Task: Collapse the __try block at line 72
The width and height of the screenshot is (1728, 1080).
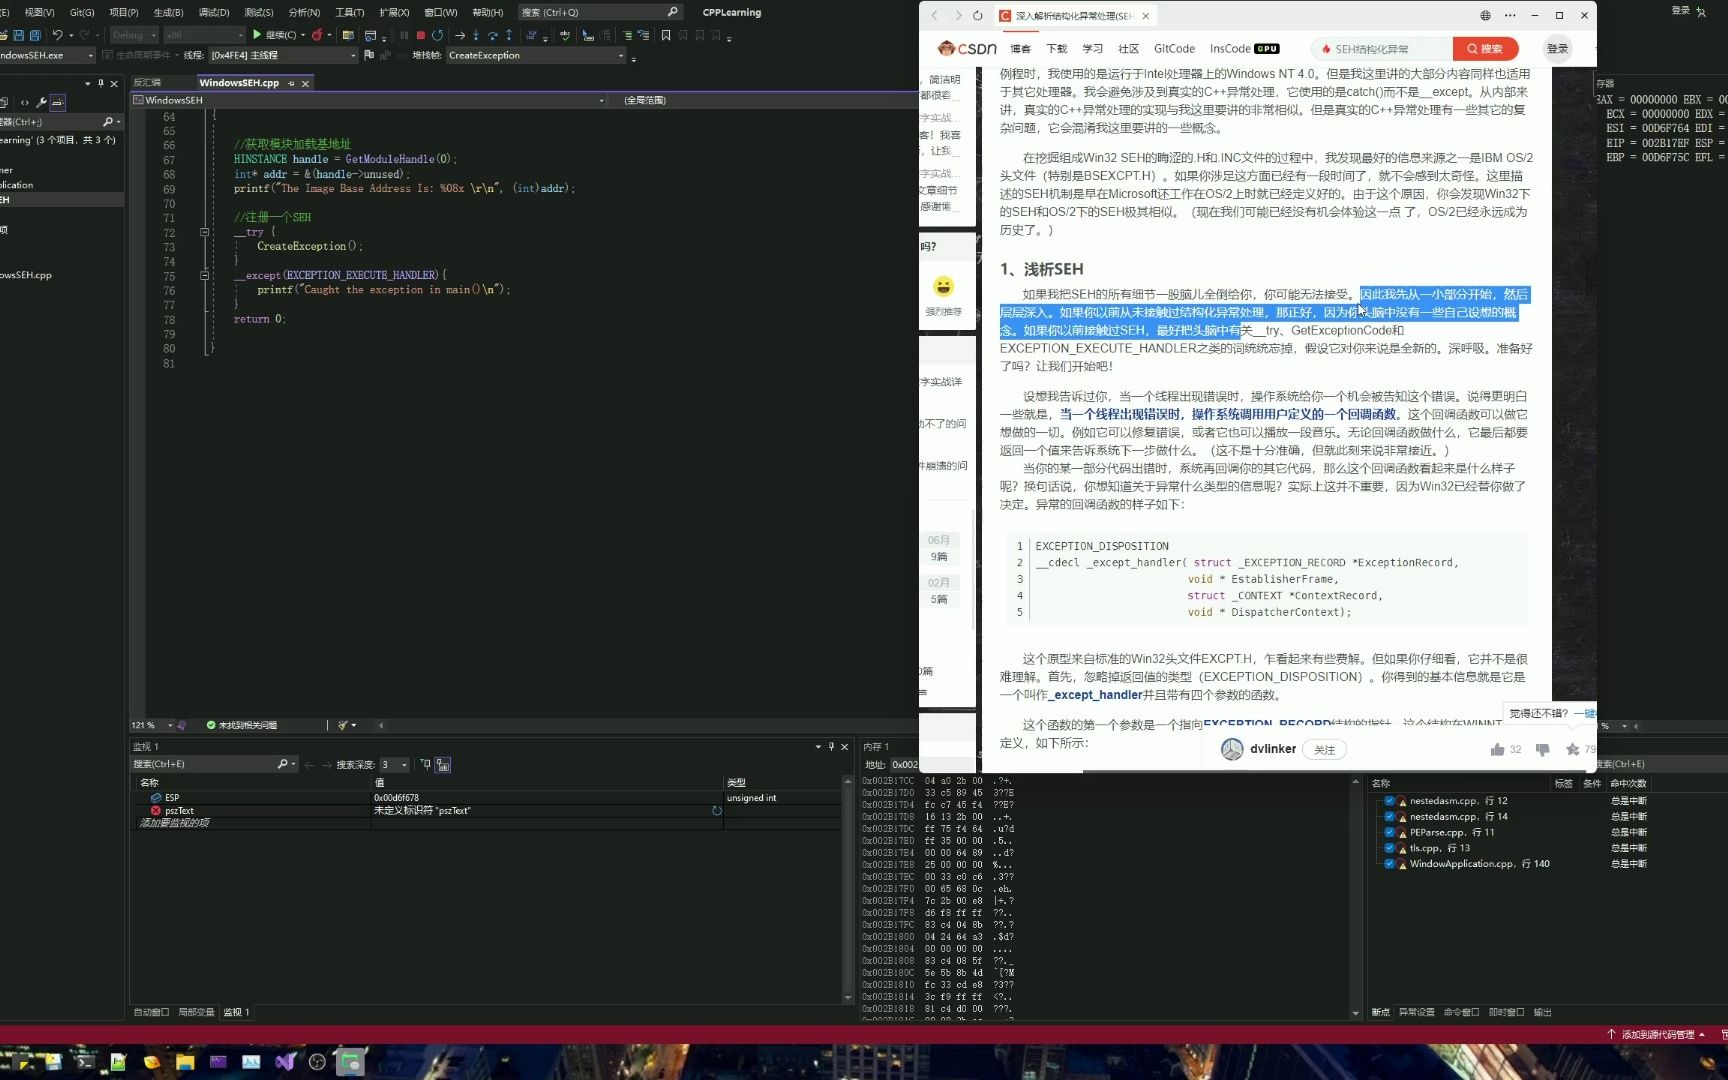Action: pyautogui.click(x=204, y=232)
